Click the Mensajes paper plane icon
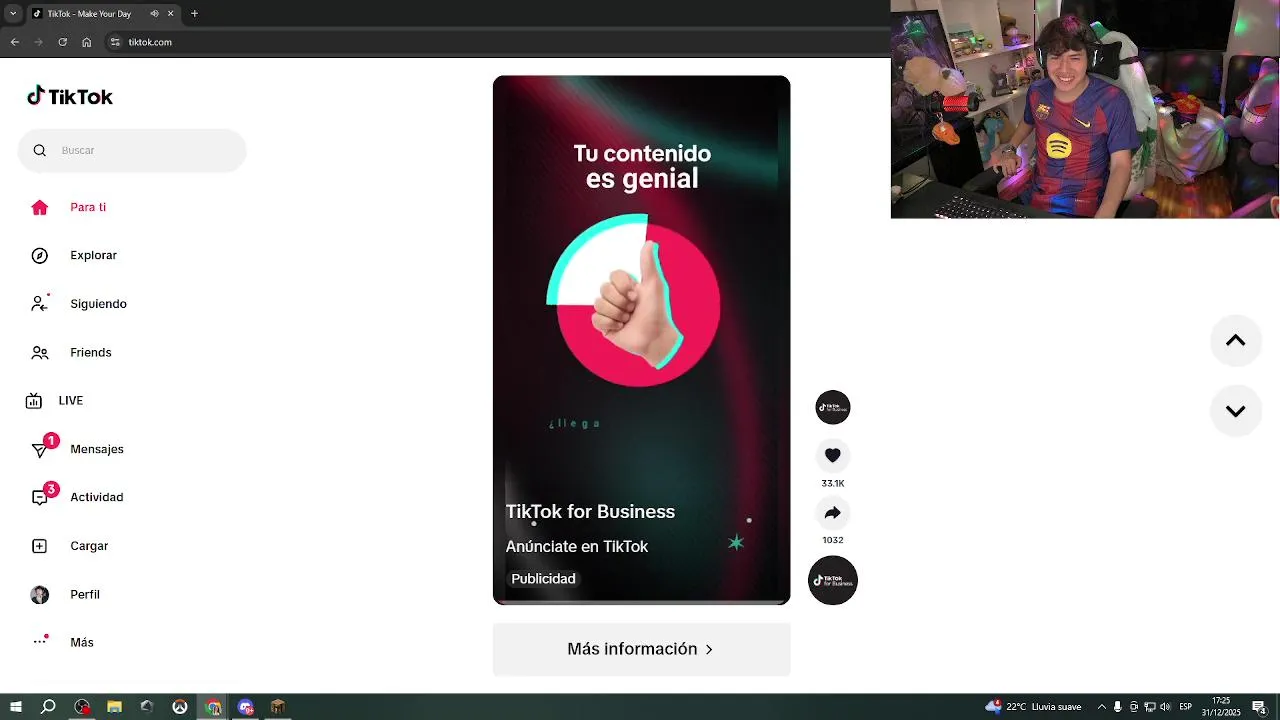Image resolution: width=1280 pixels, height=720 pixels. pos(40,450)
